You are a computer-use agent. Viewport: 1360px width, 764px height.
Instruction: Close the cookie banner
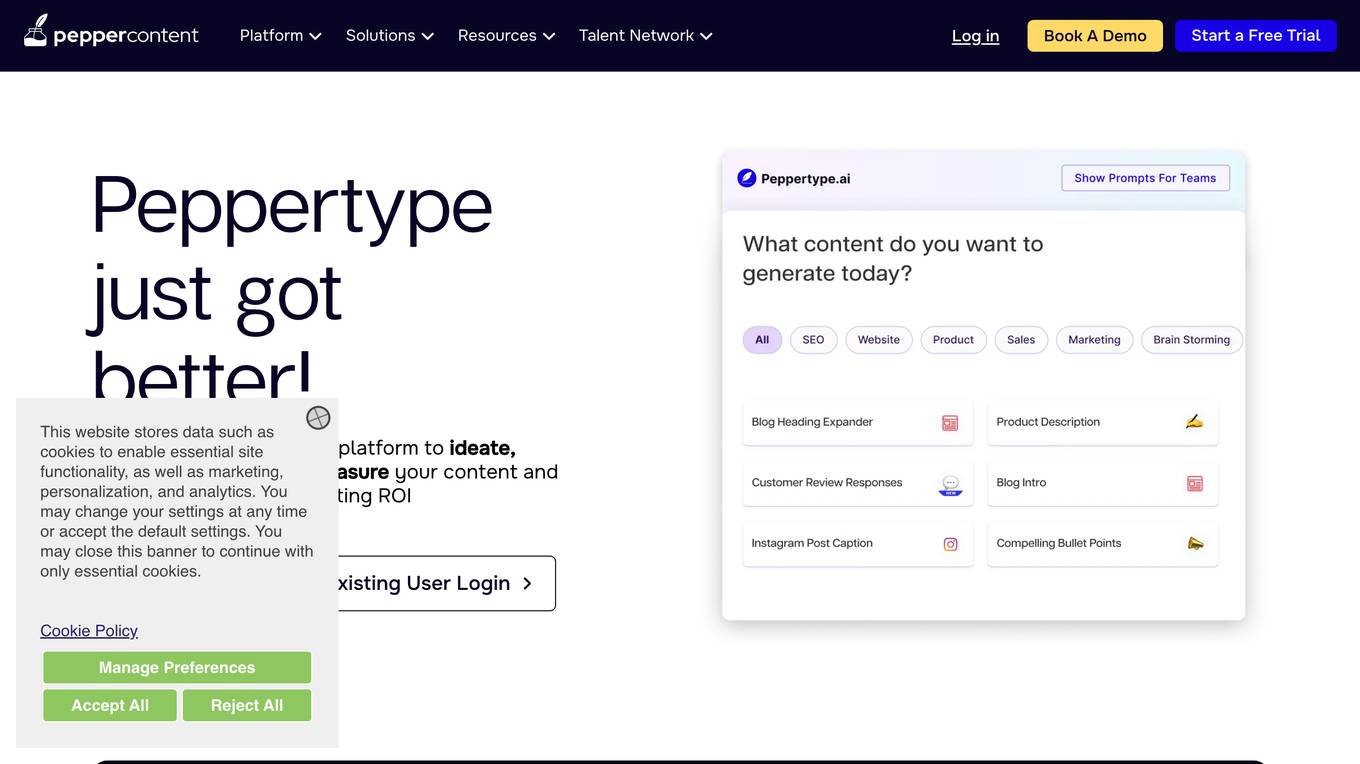pos(318,417)
